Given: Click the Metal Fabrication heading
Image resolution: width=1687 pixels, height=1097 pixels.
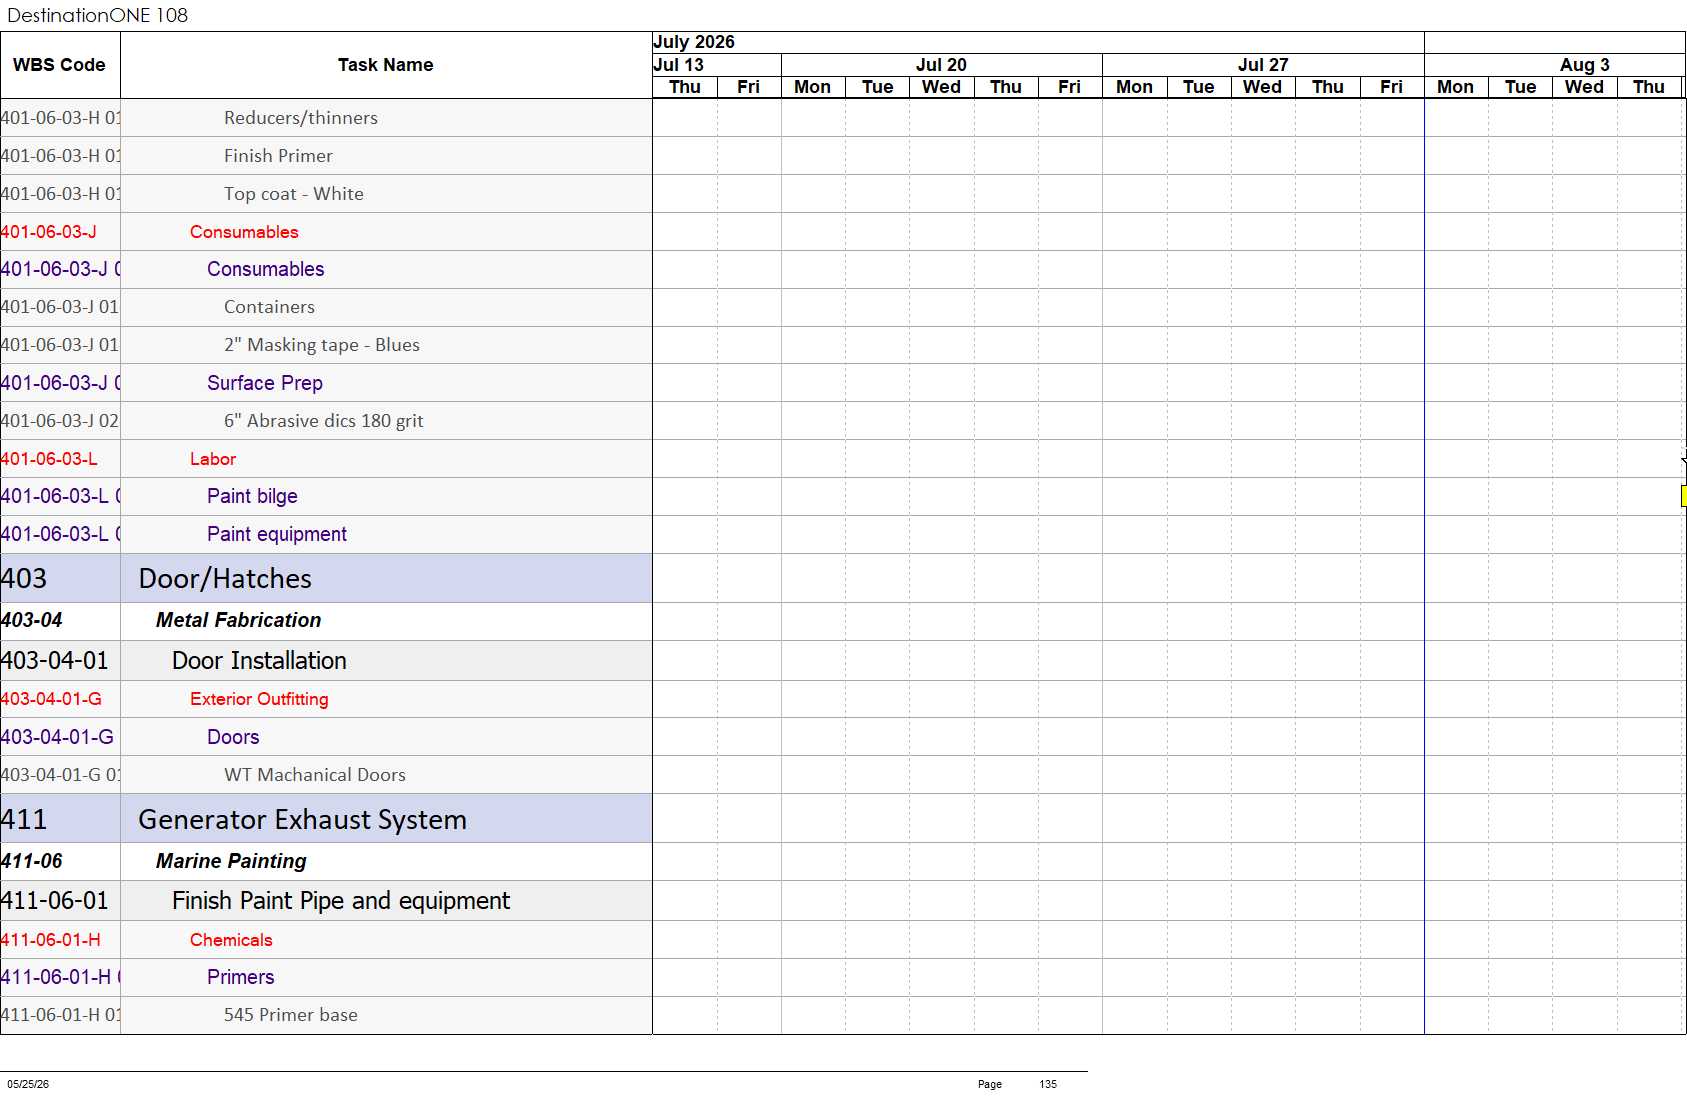Looking at the screenshot, I should coord(239,620).
